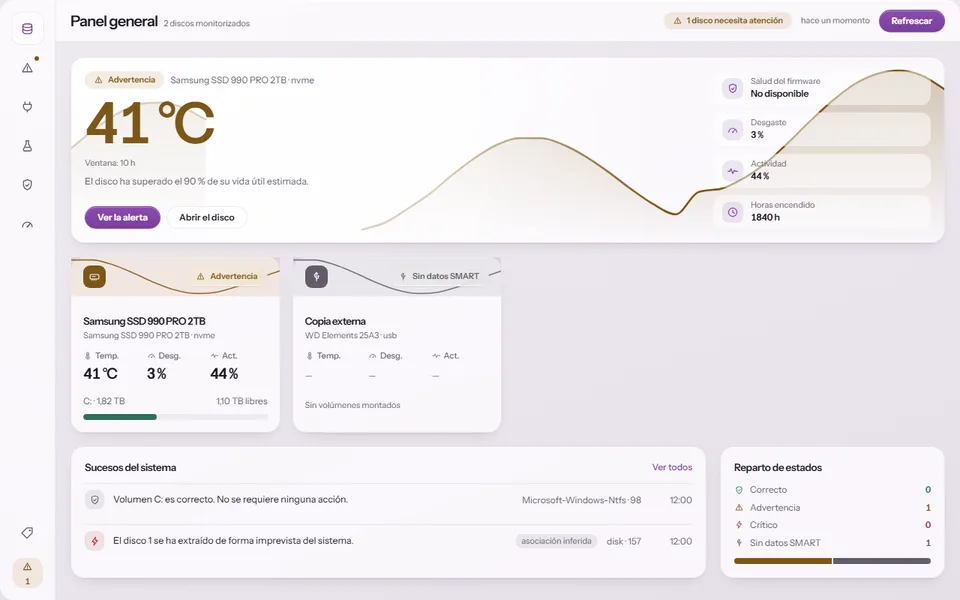Screen dimensions: 960x600
Task: Click the USB icon on Copia externa card
Action: [317, 277]
